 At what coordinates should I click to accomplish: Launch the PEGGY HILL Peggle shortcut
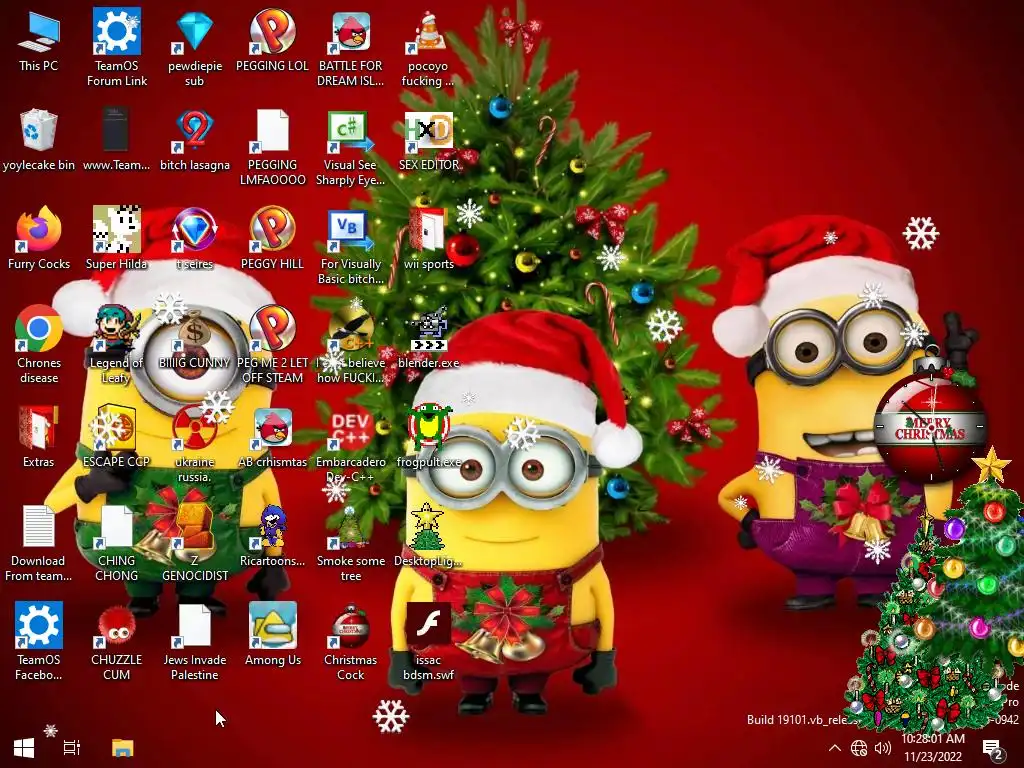coord(272,238)
